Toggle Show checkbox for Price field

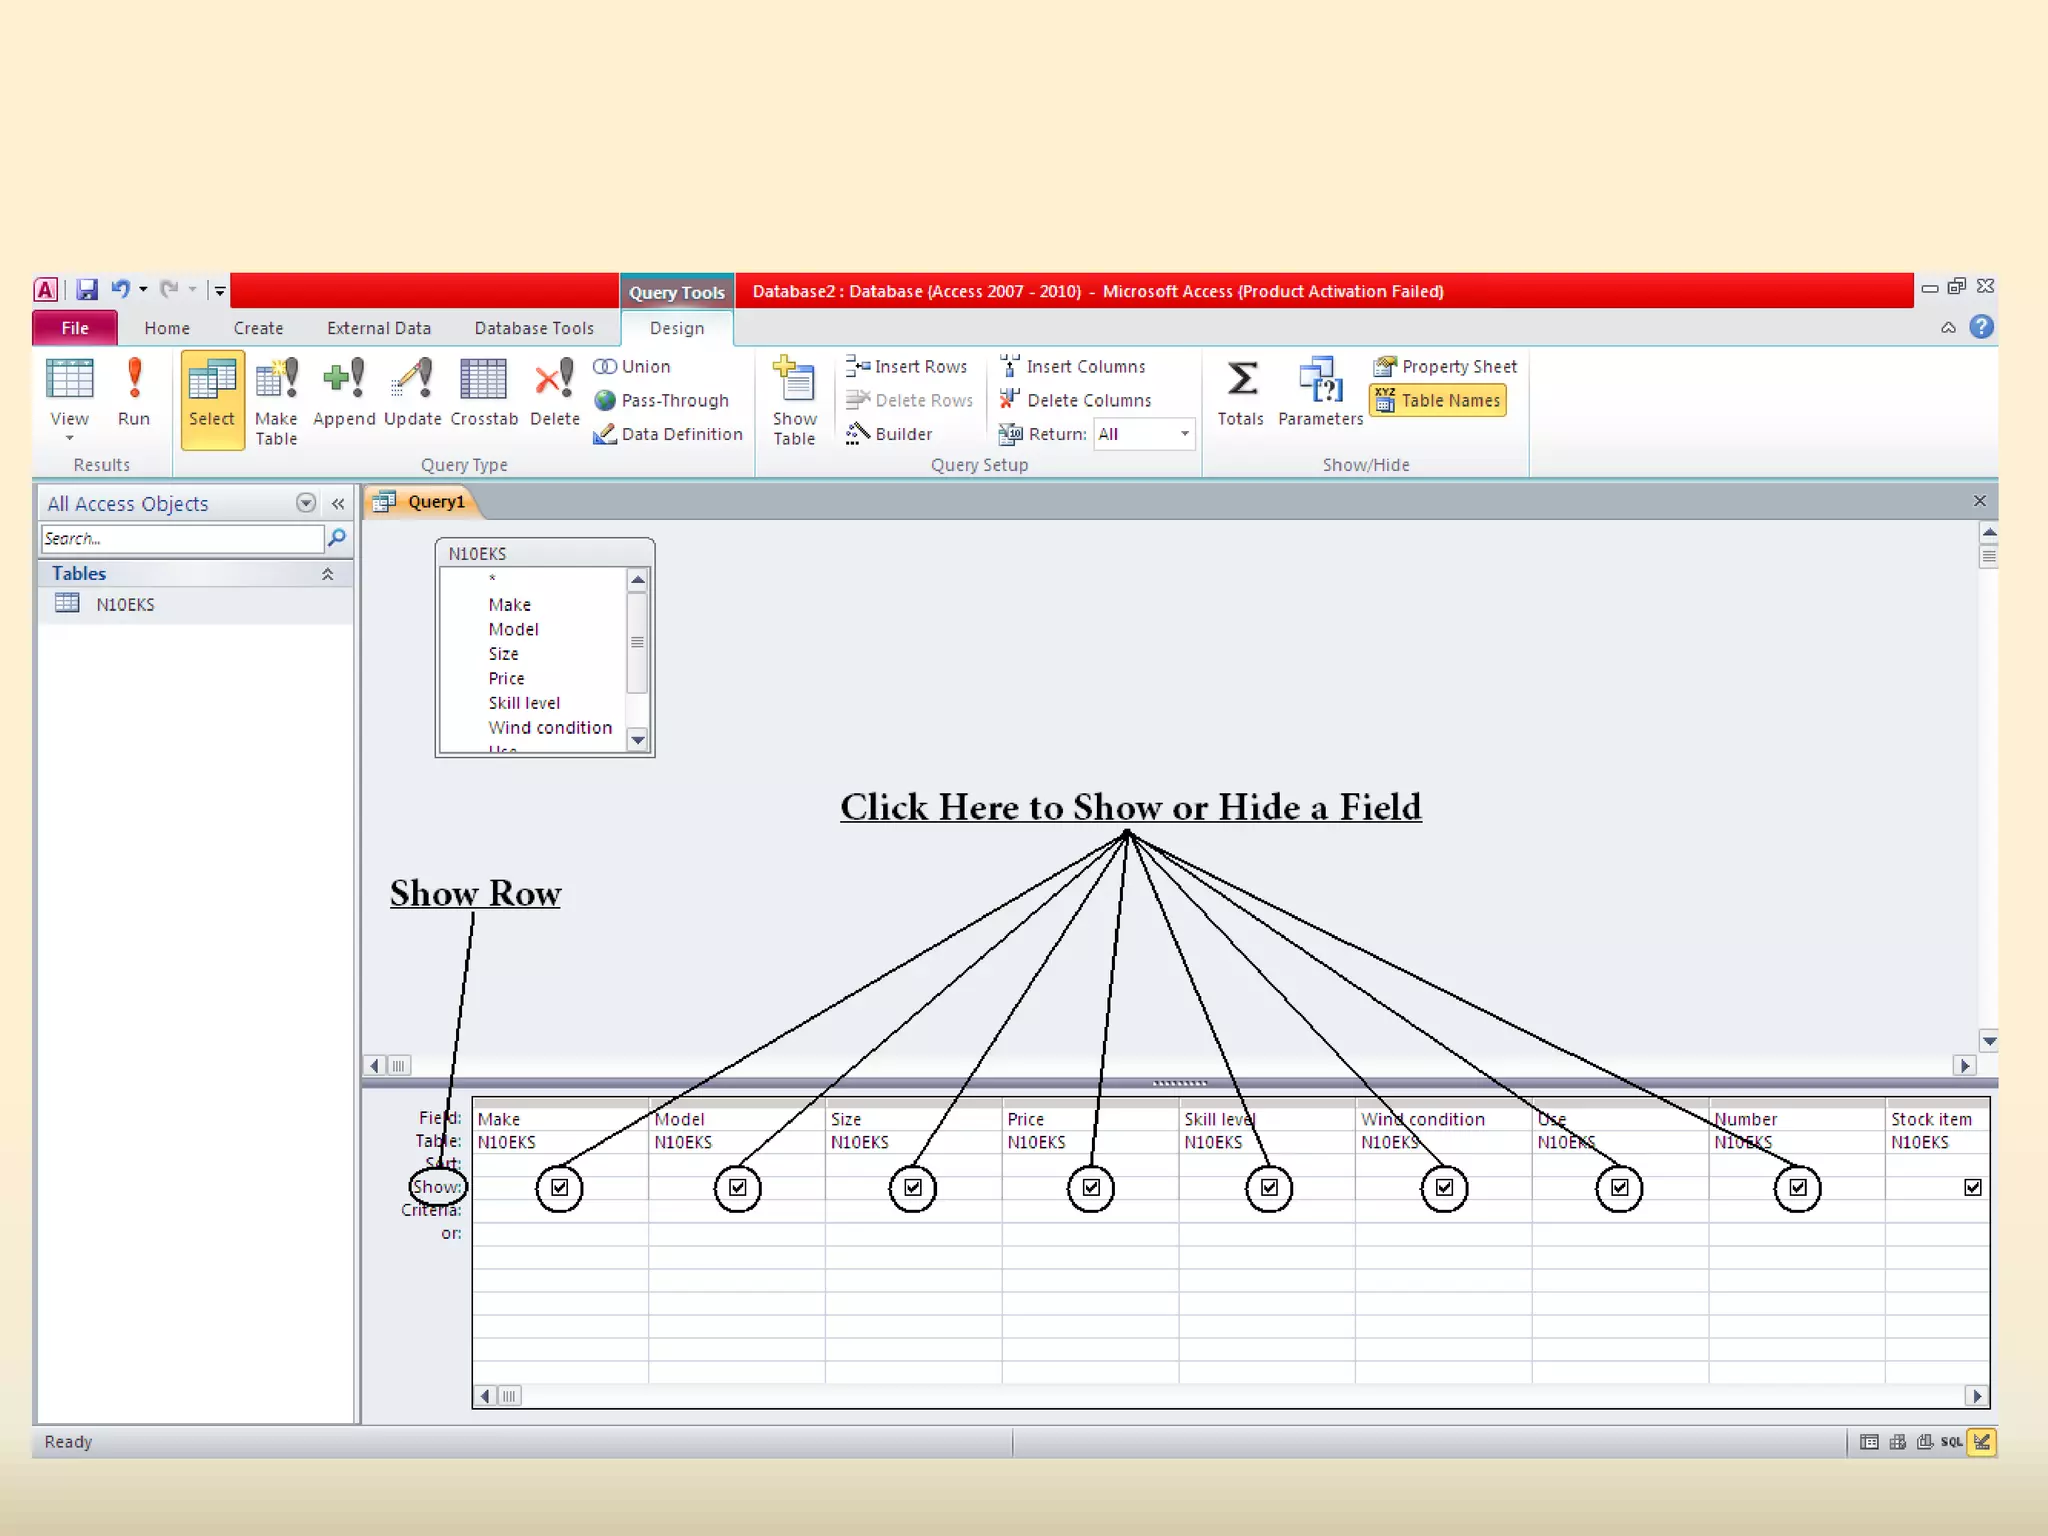click(1091, 1187)
